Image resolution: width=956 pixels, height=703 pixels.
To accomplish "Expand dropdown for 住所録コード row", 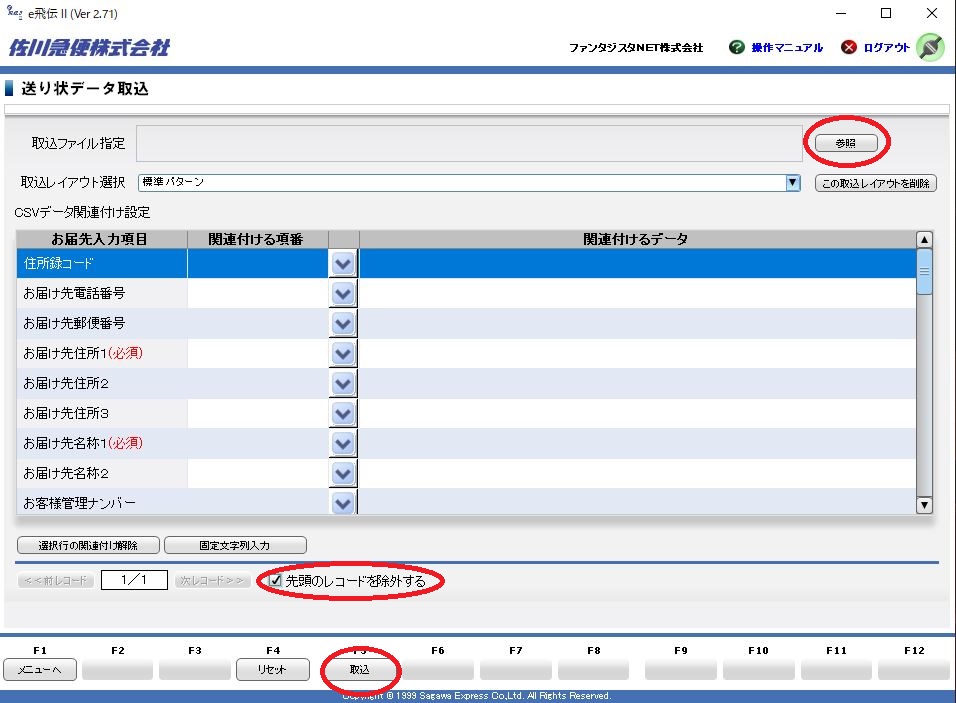I will click(343, 263).
